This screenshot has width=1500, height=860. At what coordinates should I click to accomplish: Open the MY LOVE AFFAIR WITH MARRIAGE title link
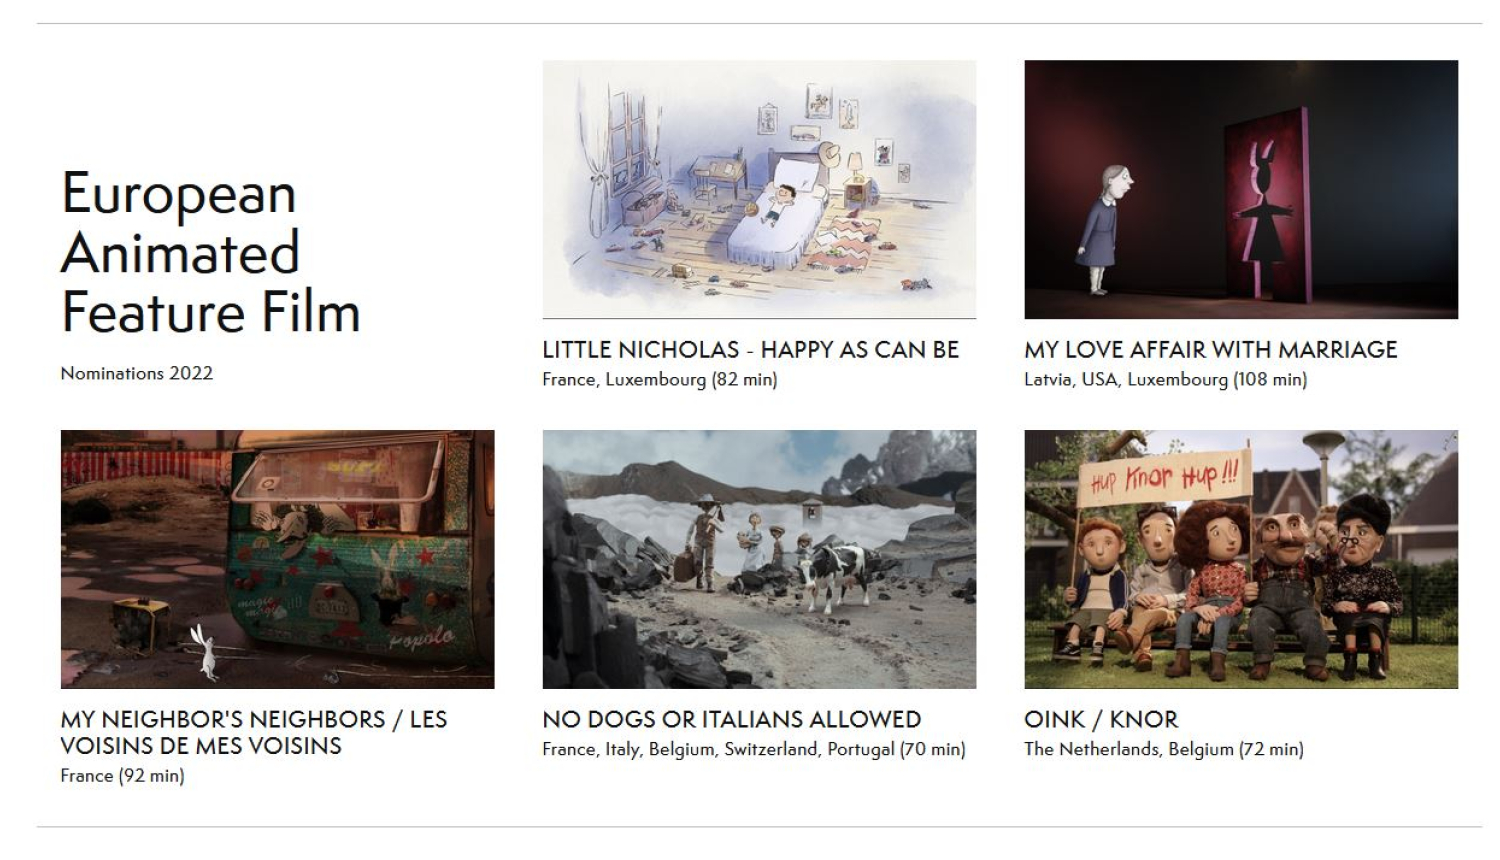(1211, 350)
